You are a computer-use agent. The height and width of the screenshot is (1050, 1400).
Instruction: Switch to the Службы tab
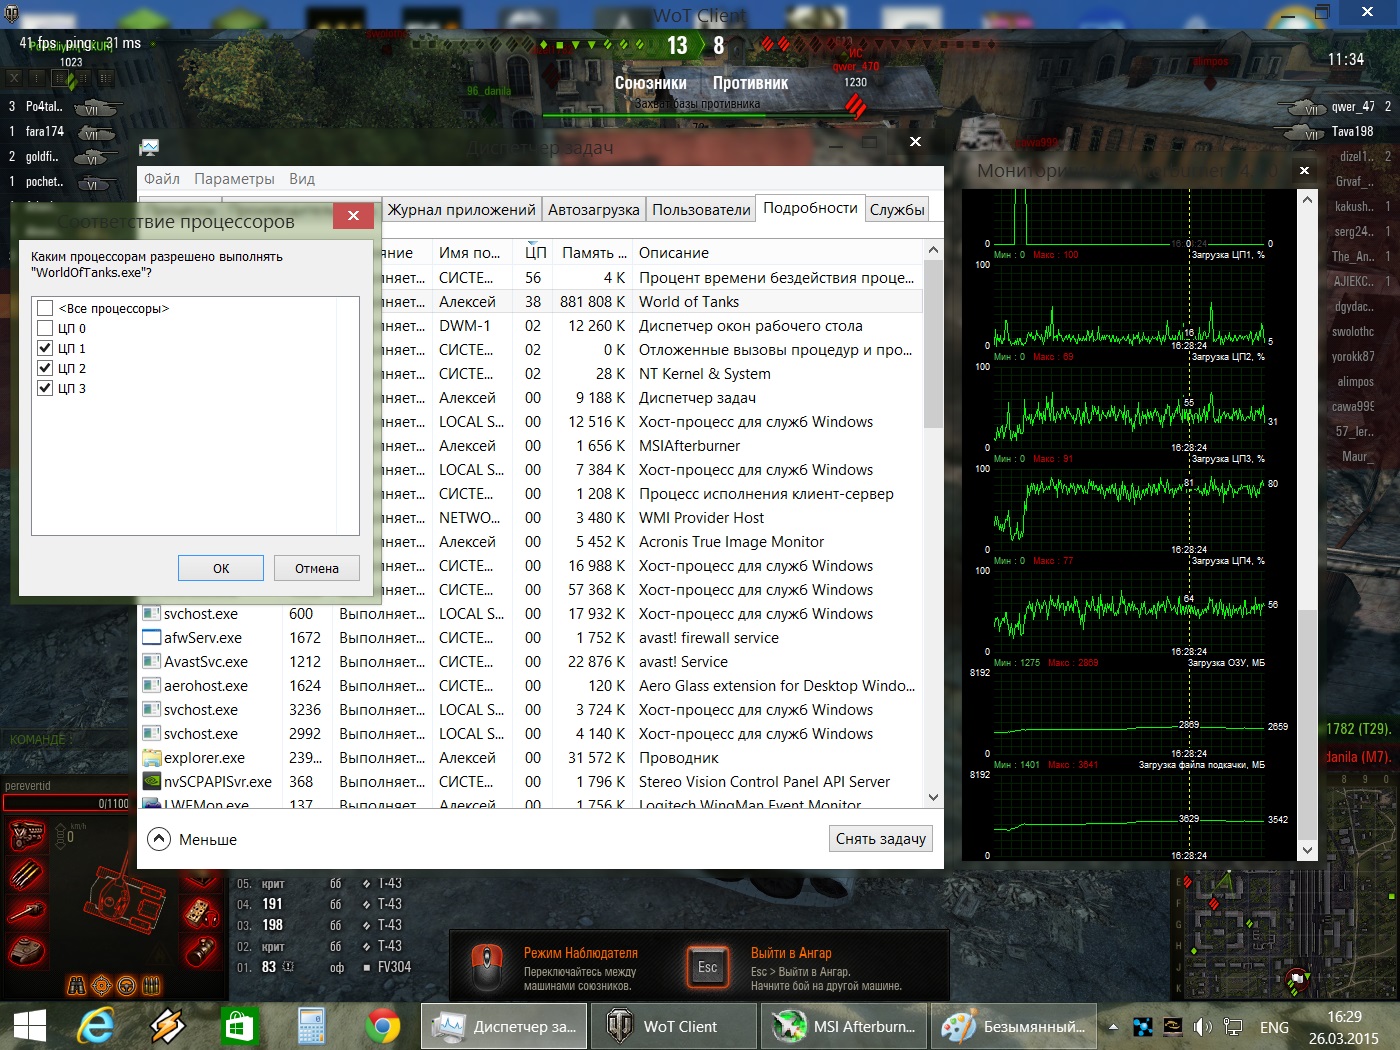point(897,210)
